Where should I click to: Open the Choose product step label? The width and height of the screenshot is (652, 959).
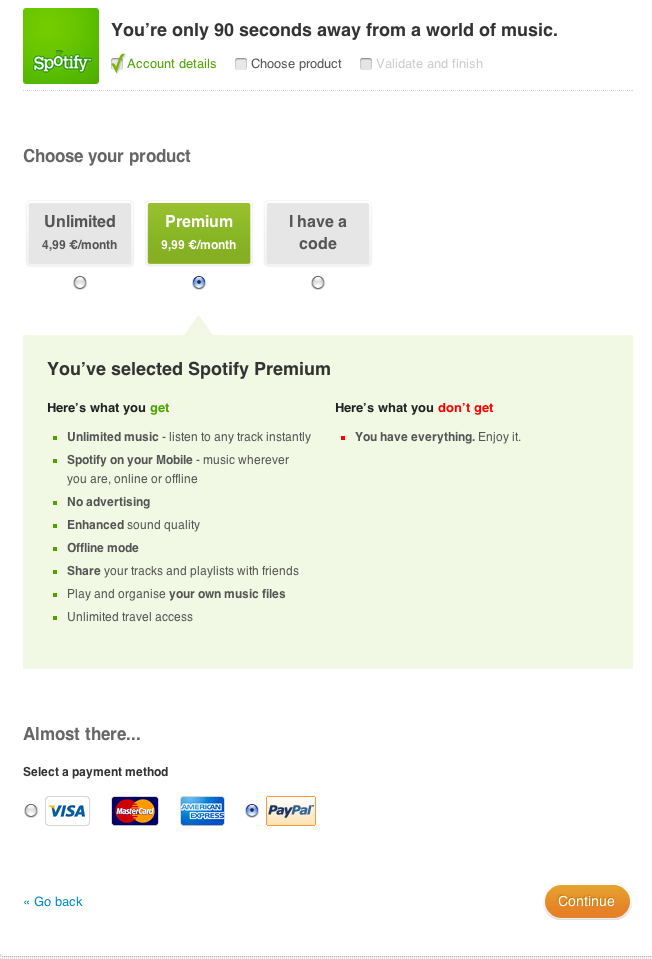pyautogui.click(x=296, y=64)
